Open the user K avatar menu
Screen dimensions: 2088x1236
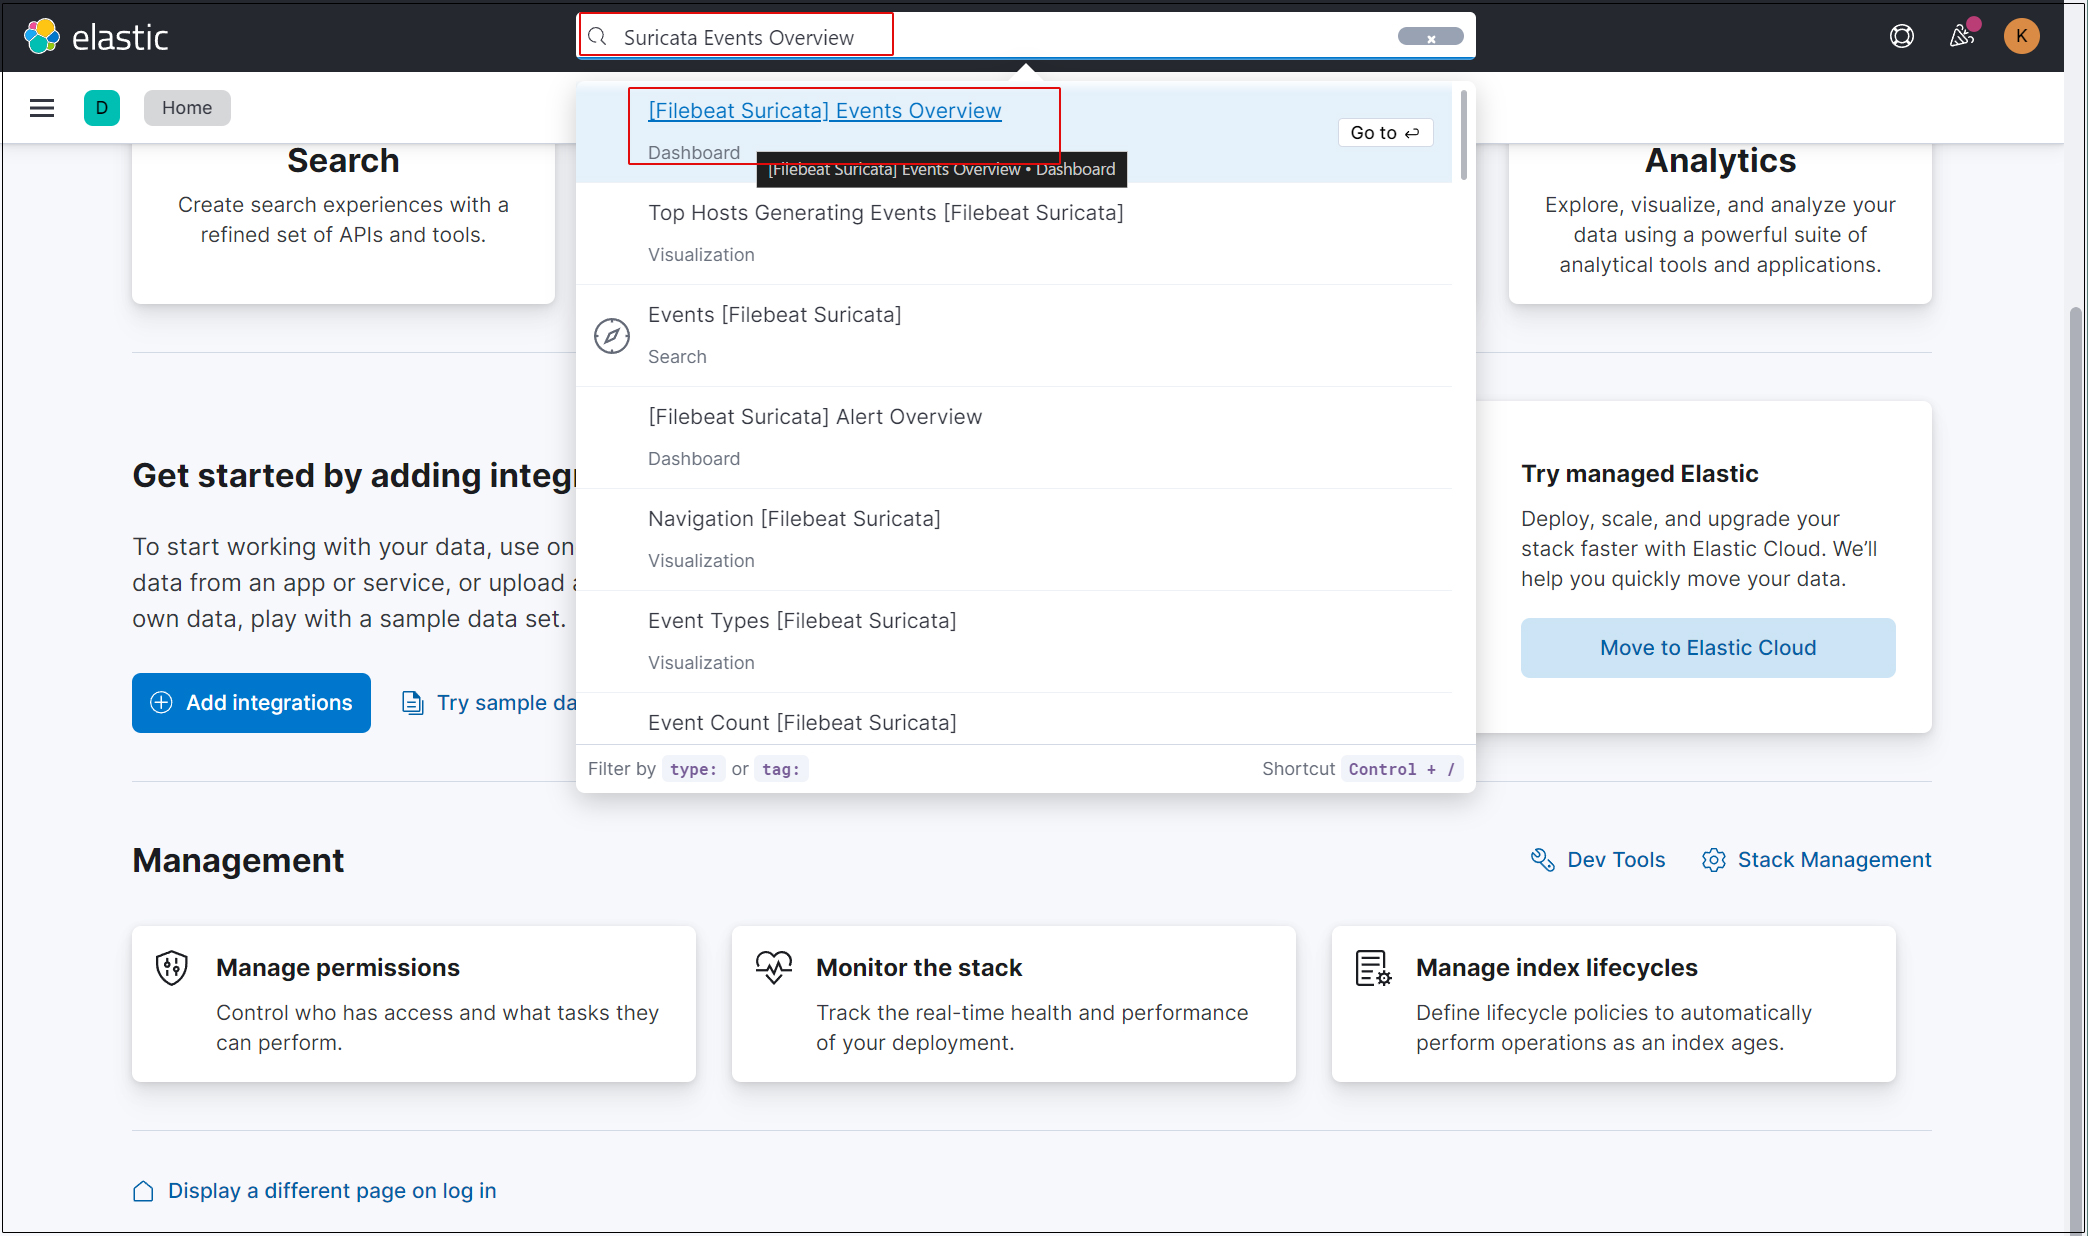[x=2021, y=37]
